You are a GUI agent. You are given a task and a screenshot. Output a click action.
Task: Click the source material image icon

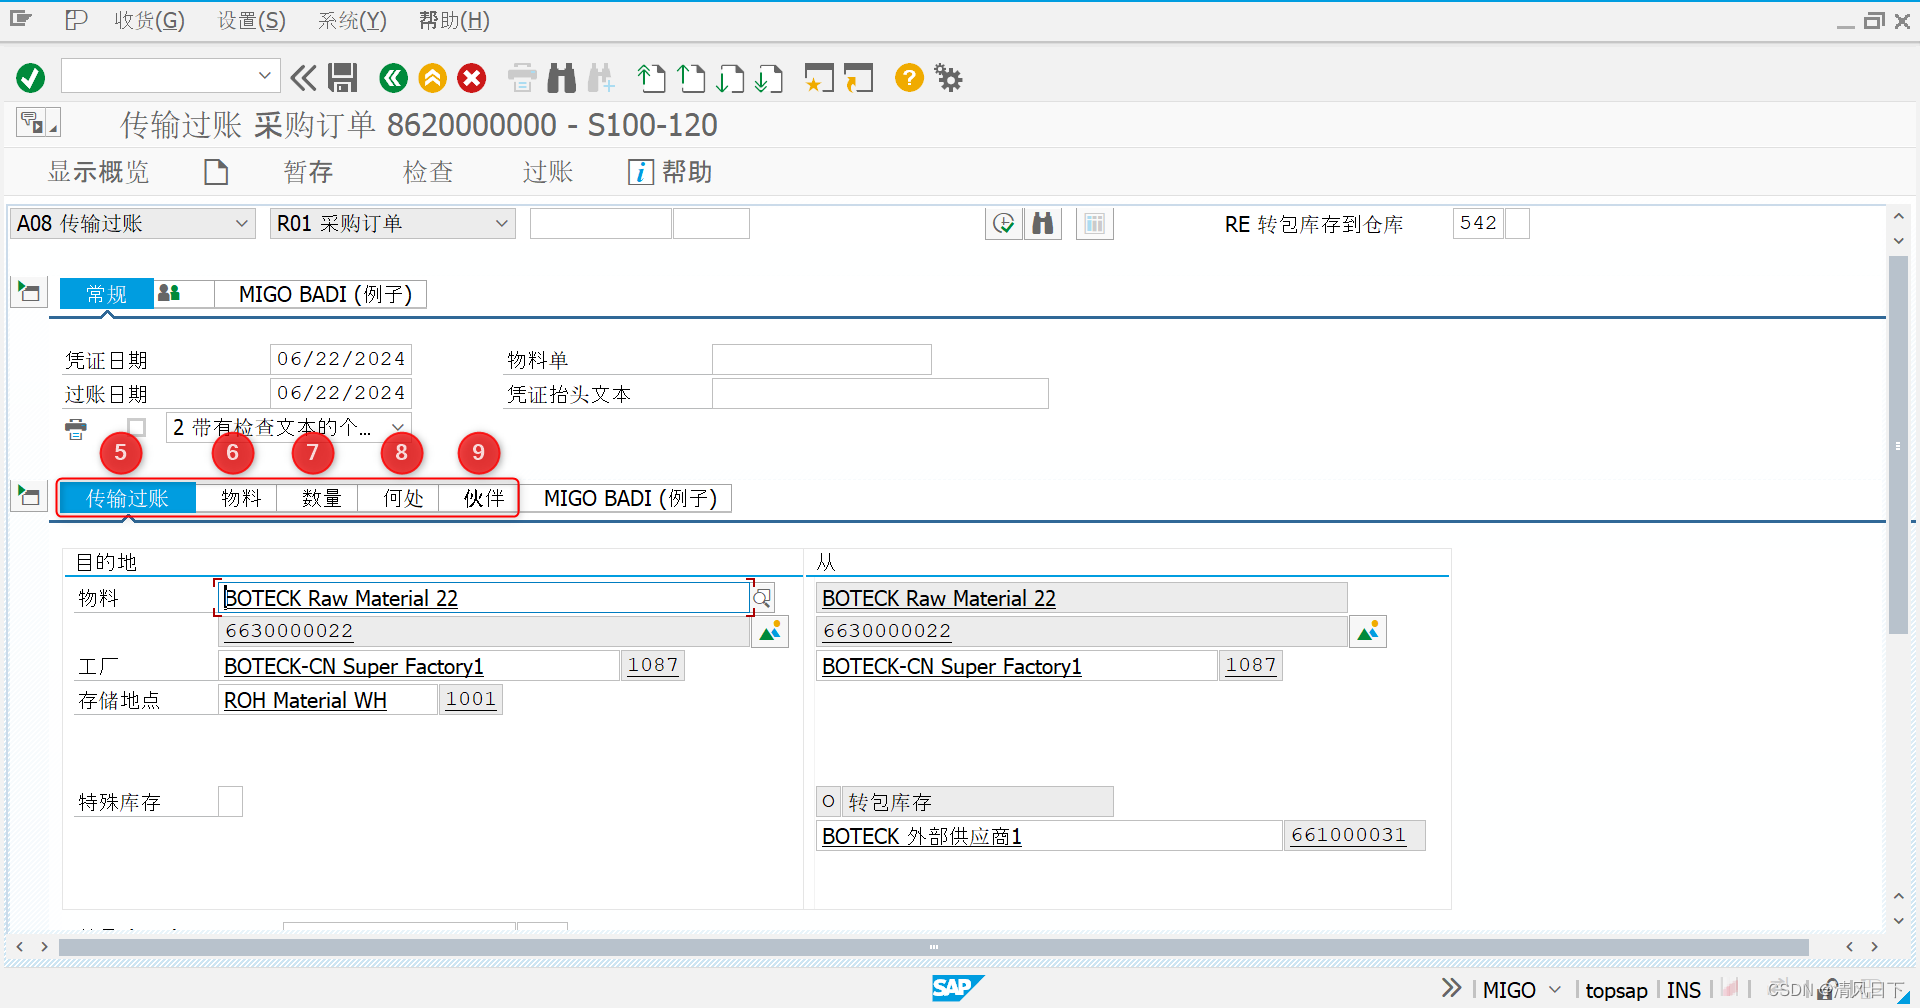click(1368, 632)
